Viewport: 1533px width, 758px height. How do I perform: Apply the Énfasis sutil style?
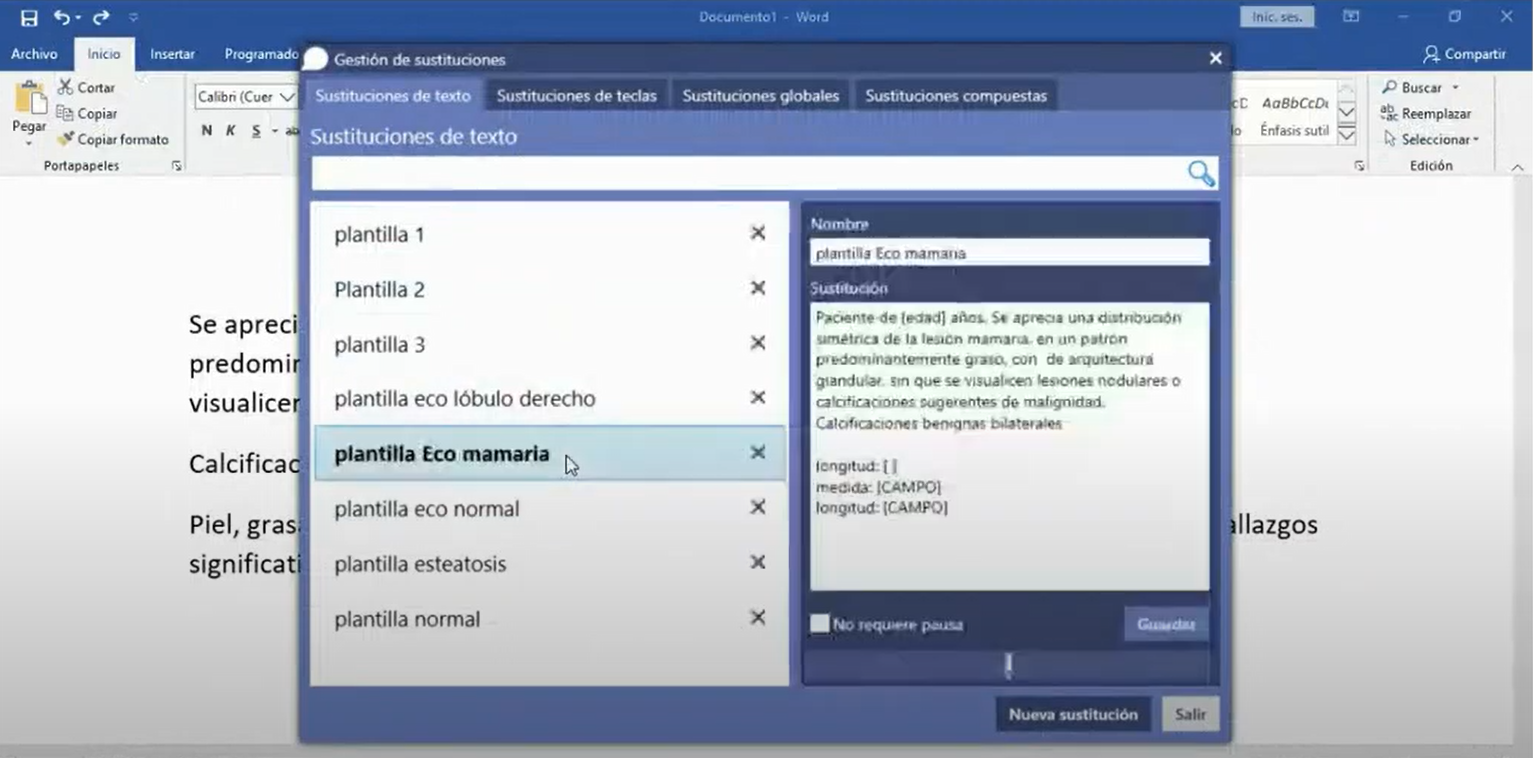(x=1294, y=116)
